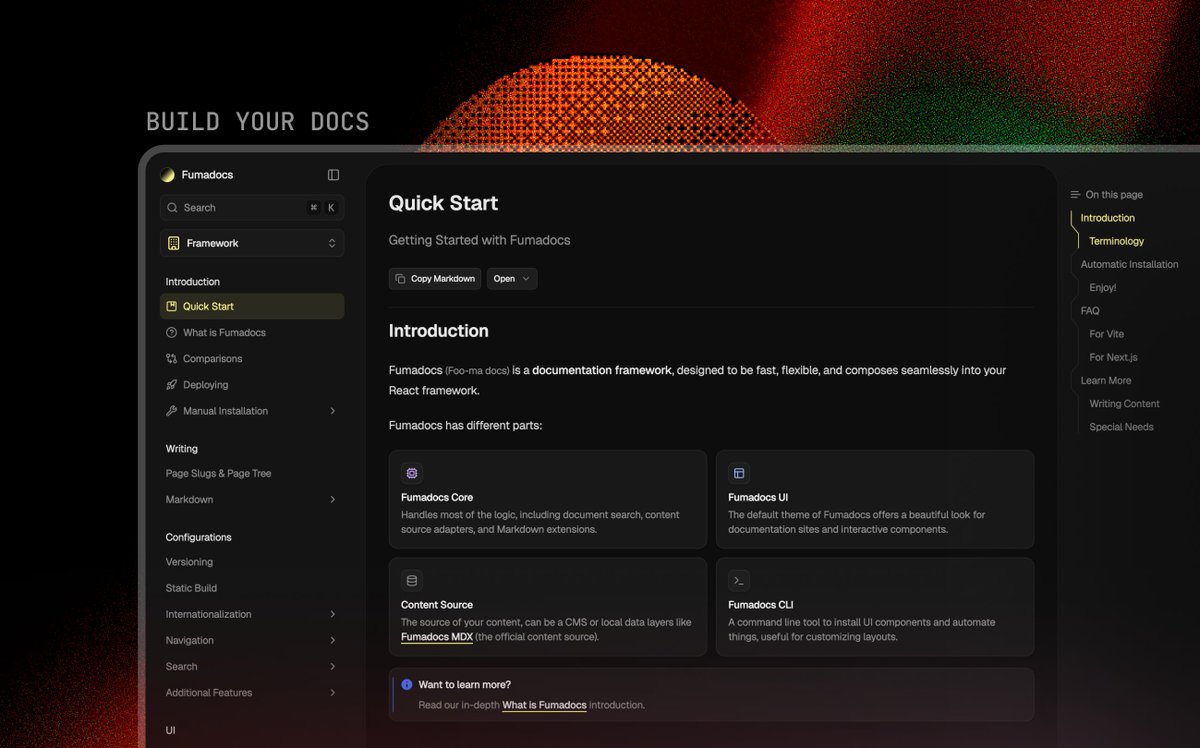Click the Quick Start page heading
The image size is (1200, 748).
444,203
